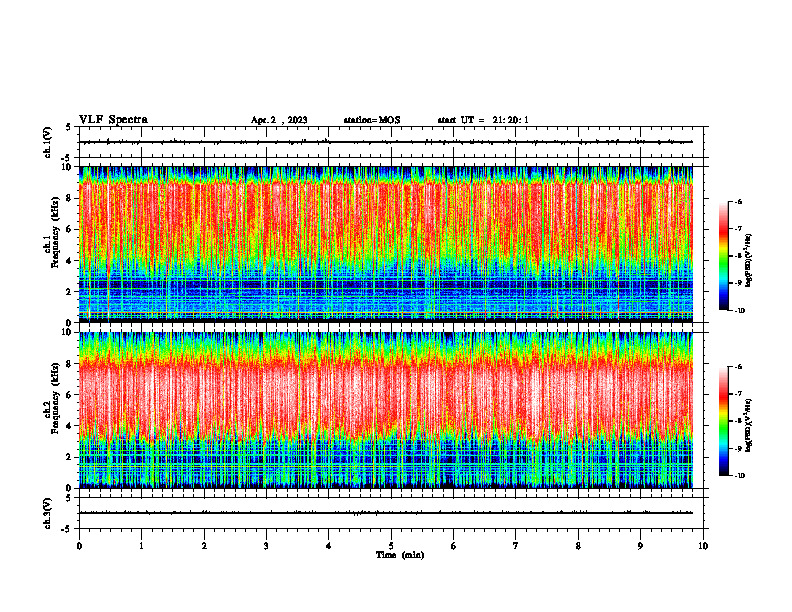The width and height of the screenshot is (792, 612).
Task: Click the "ch.3(V)" axis label at bottom
Action: [47, 513]
